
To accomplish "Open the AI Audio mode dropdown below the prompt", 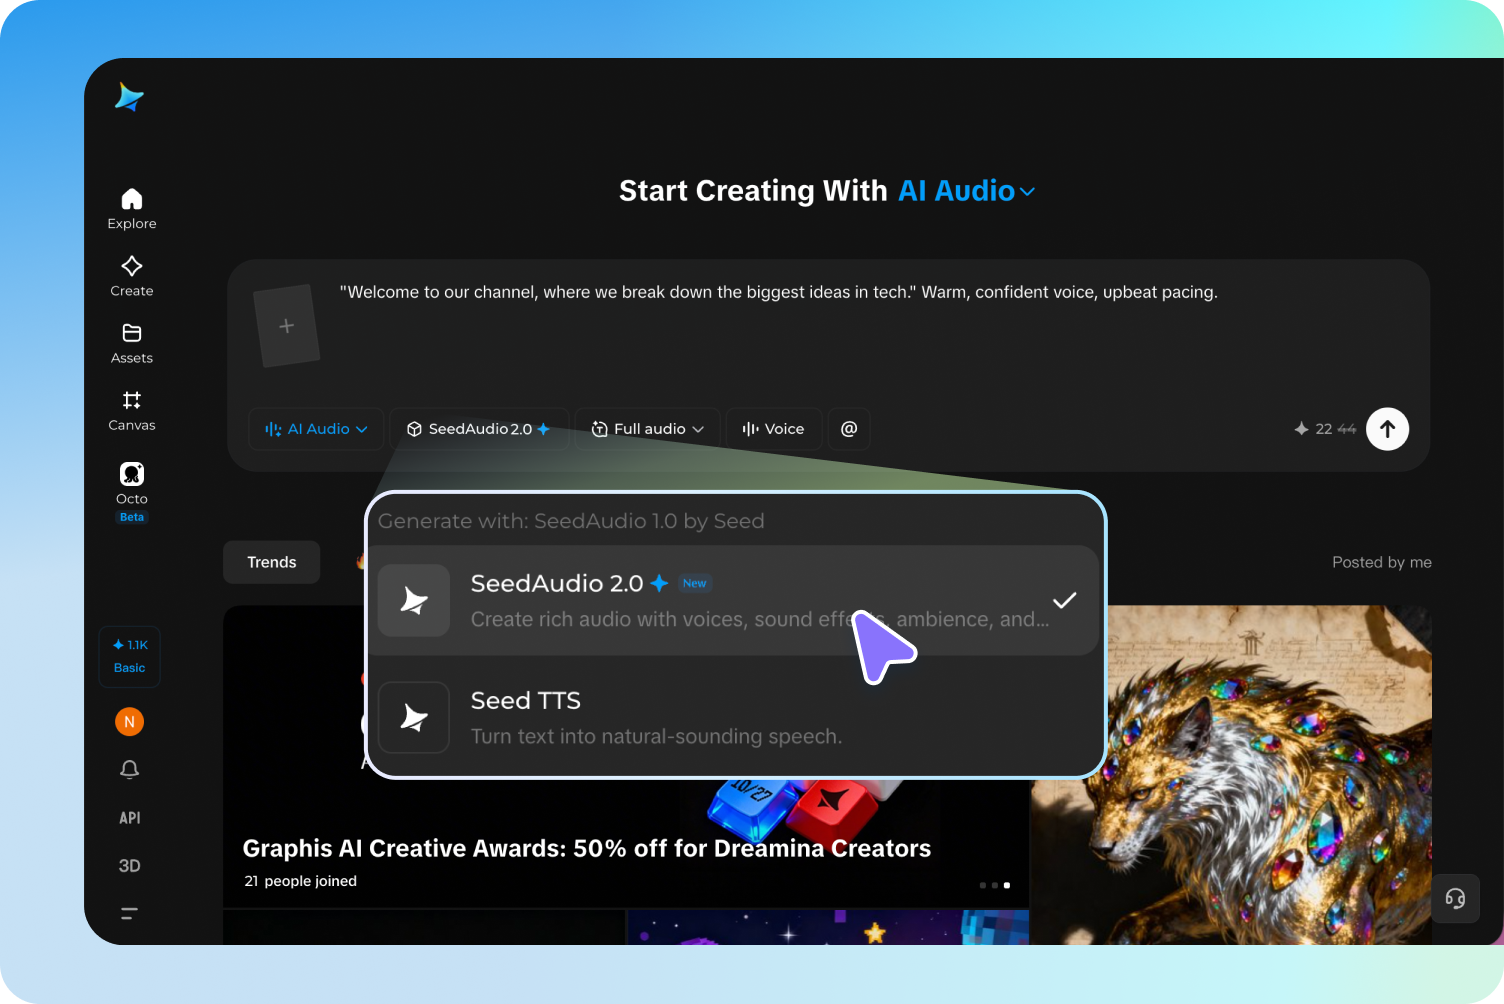I will pyautogui.click(x=316, y=429).
